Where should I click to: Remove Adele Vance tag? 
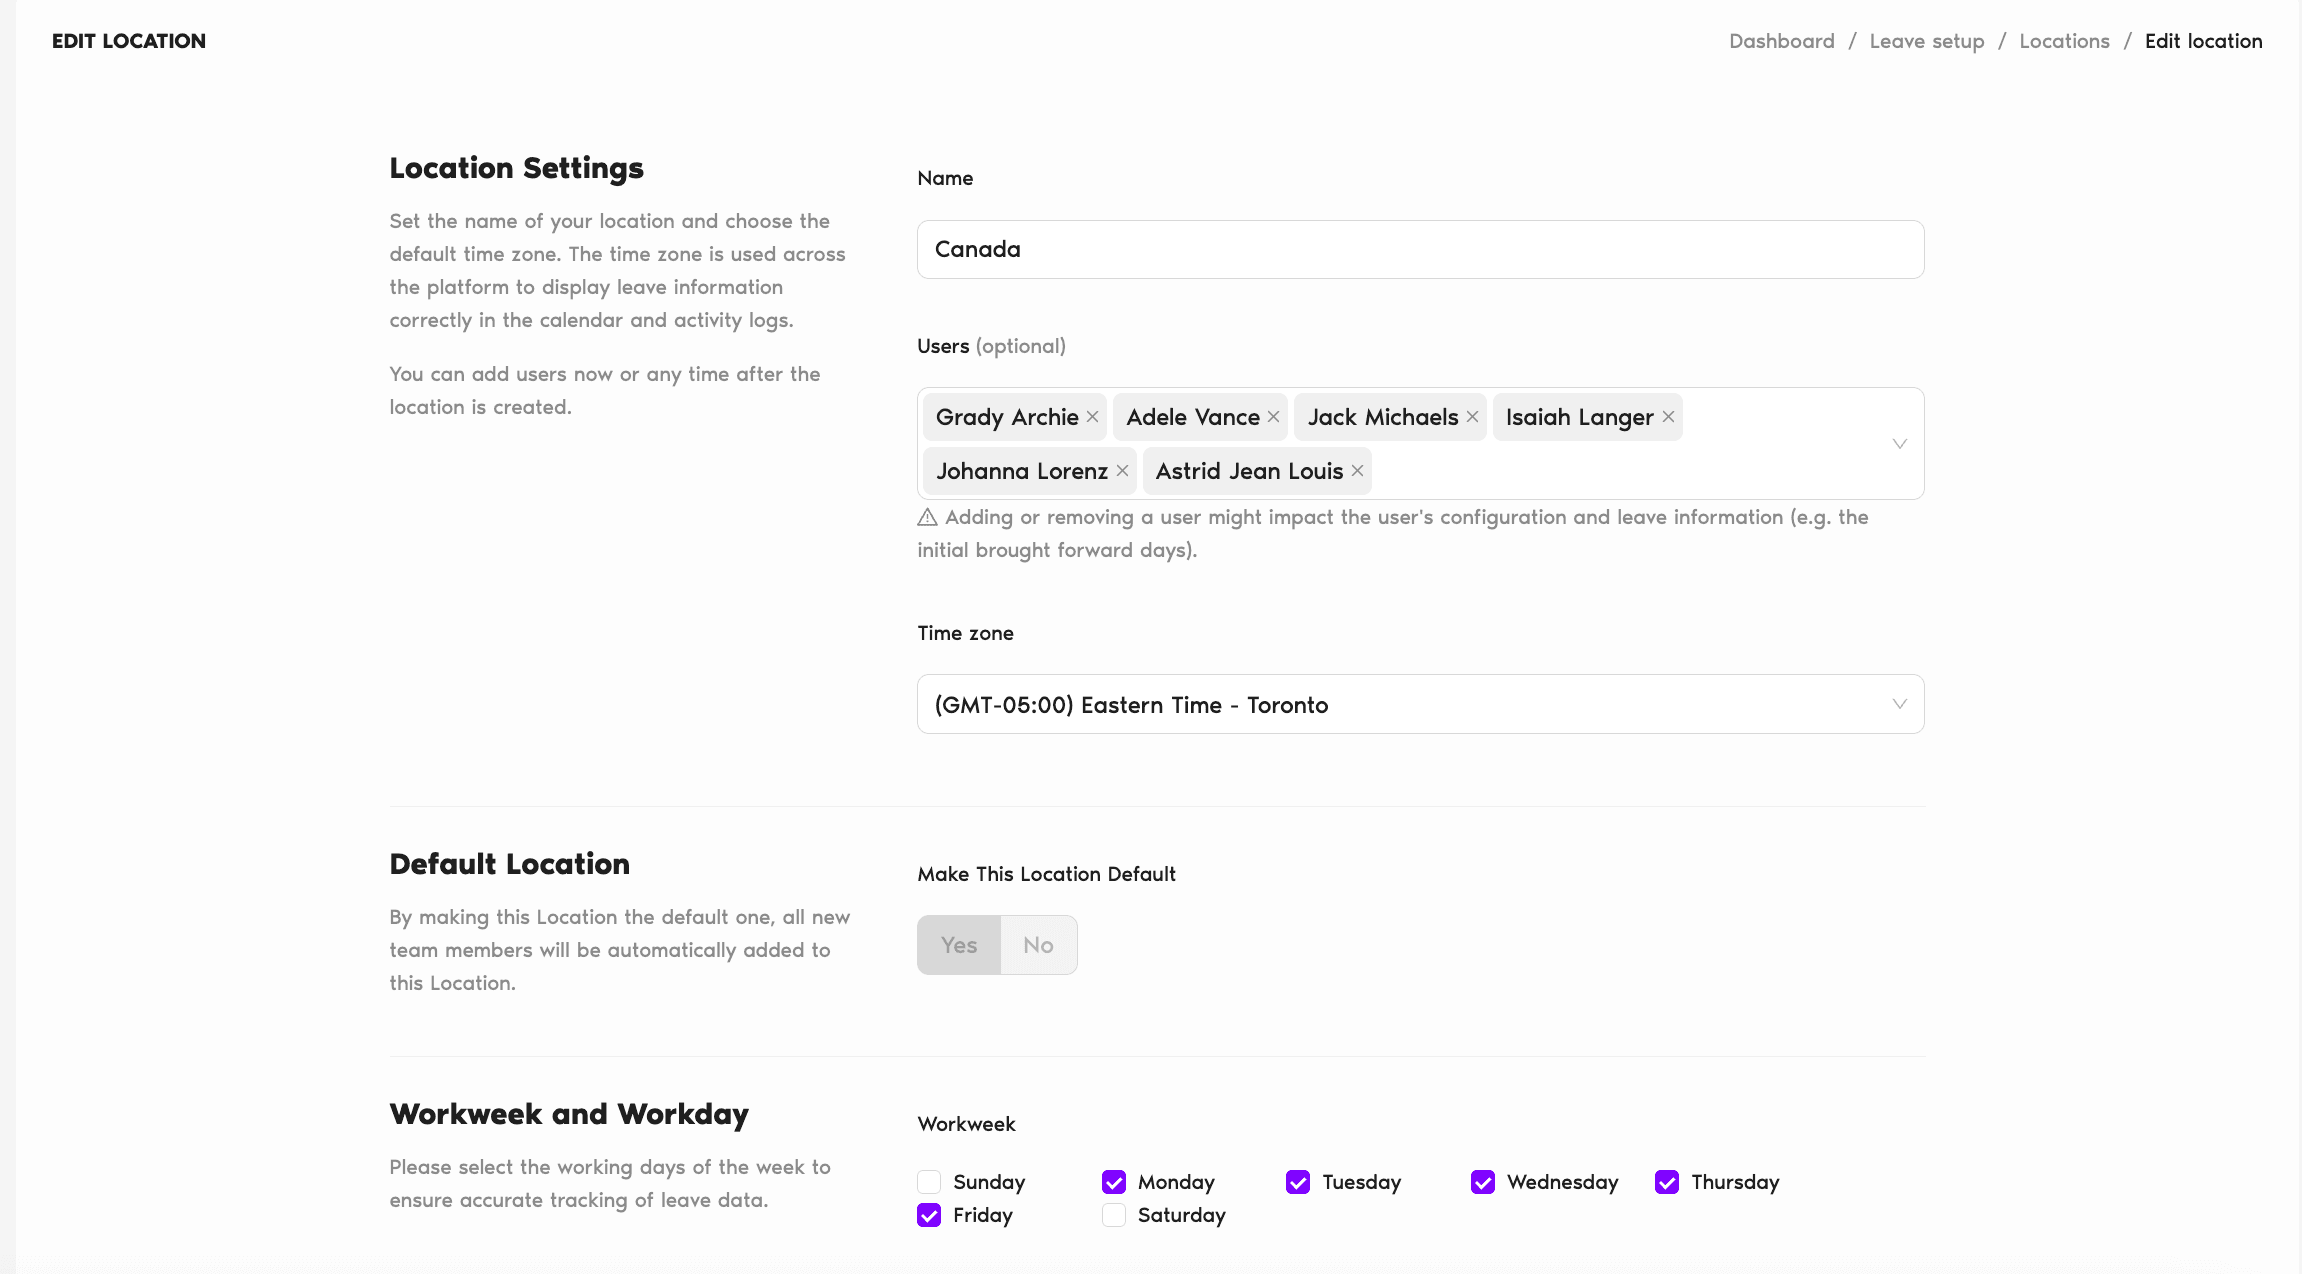pos(1273,417)
